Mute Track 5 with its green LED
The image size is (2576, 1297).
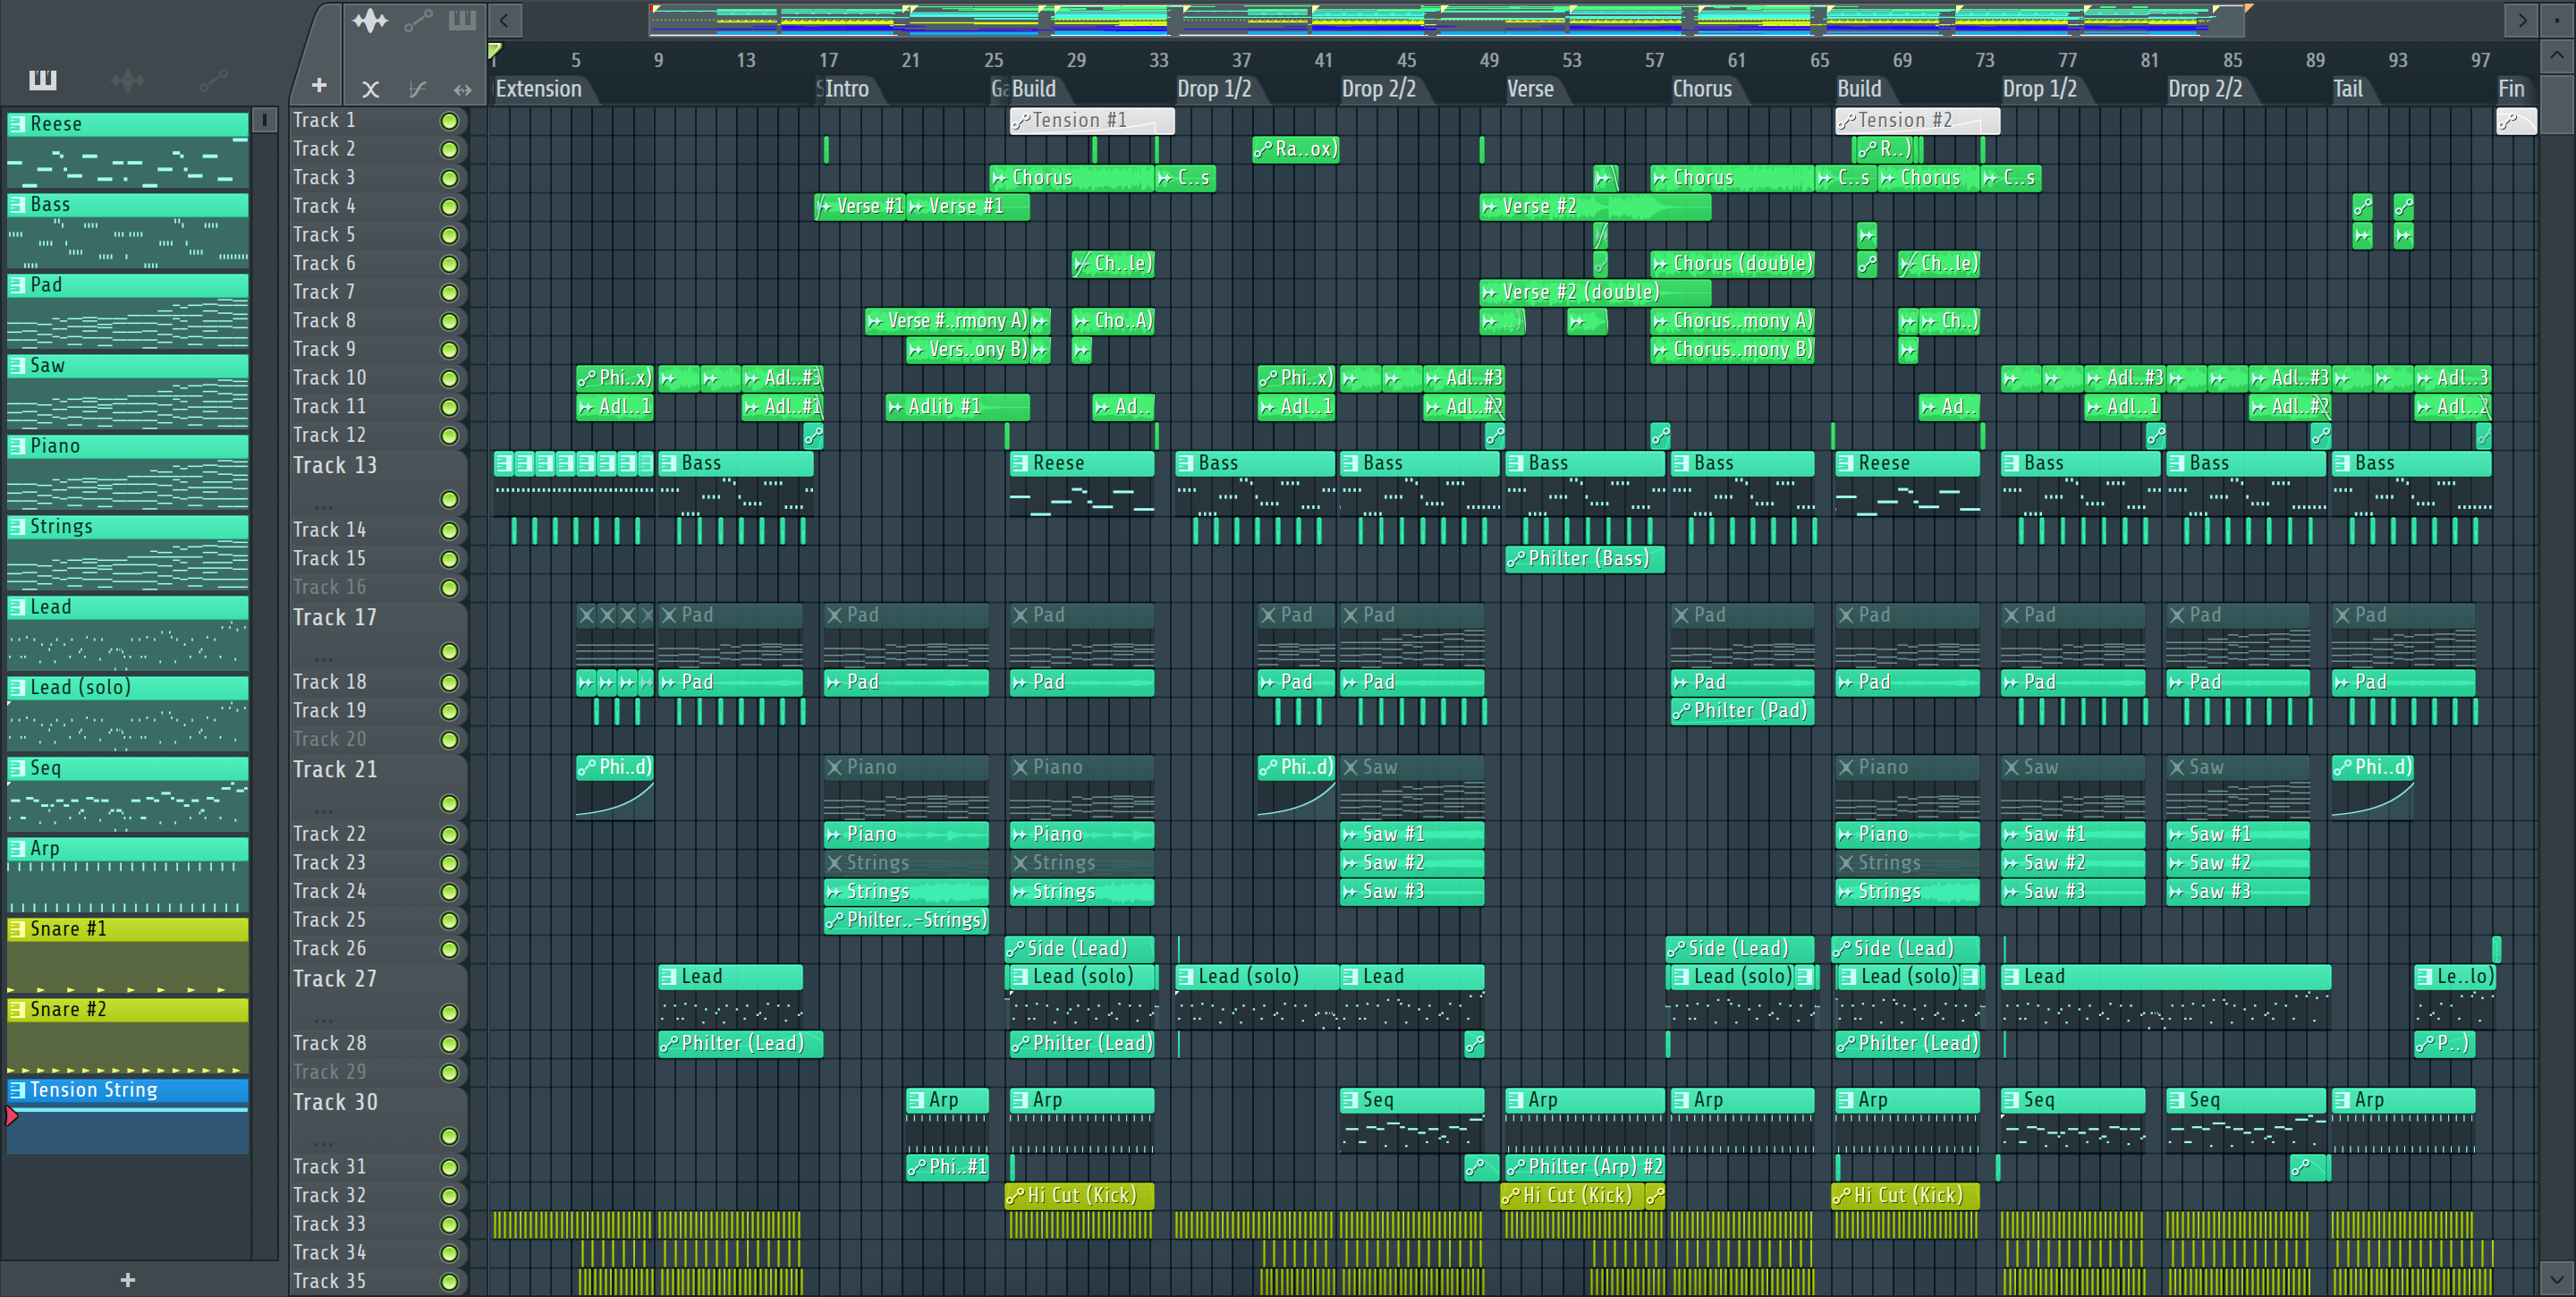[450, 235]
